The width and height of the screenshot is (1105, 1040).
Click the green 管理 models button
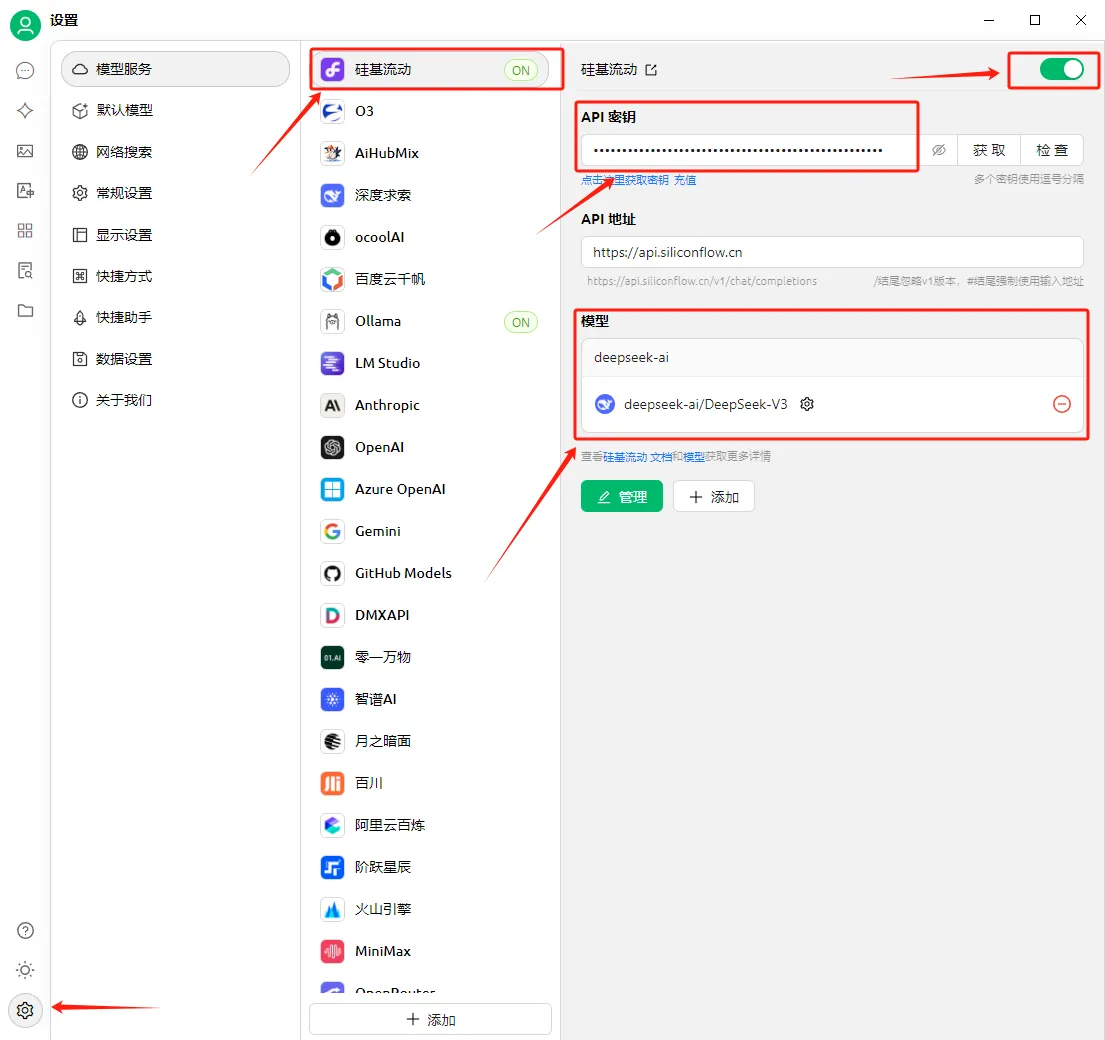622,497
